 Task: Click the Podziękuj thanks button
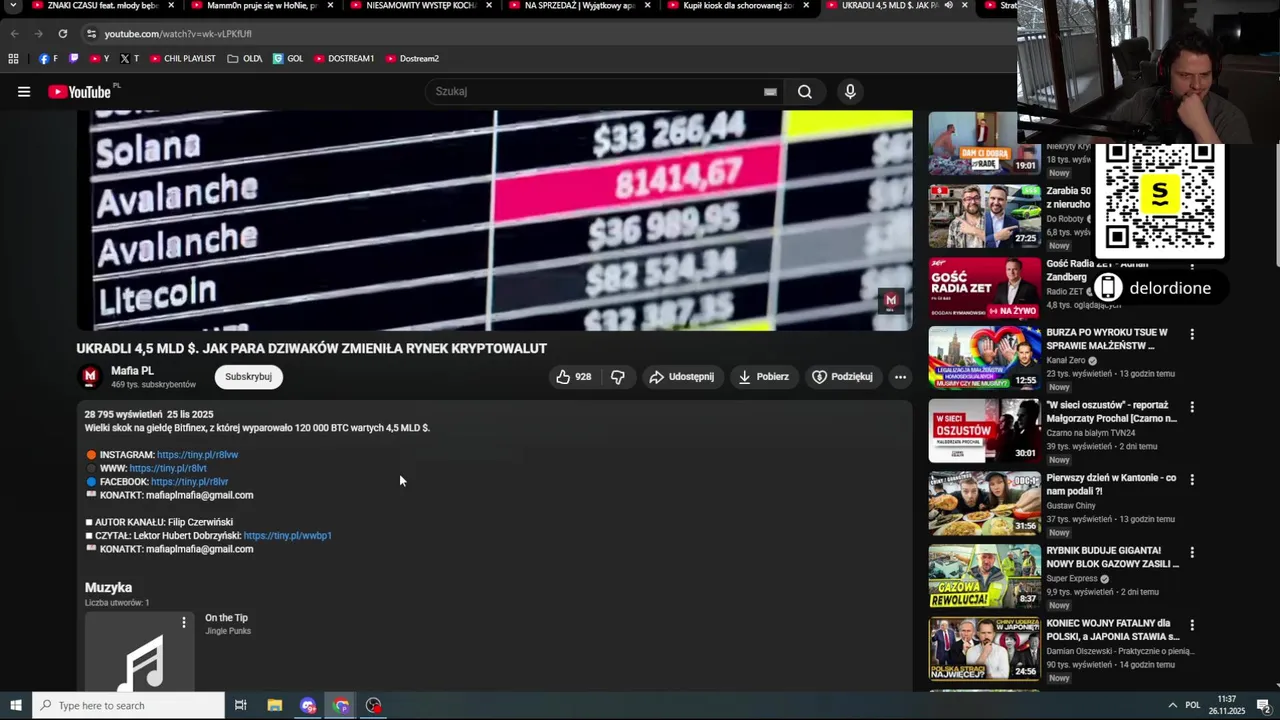tap(843, 377)
